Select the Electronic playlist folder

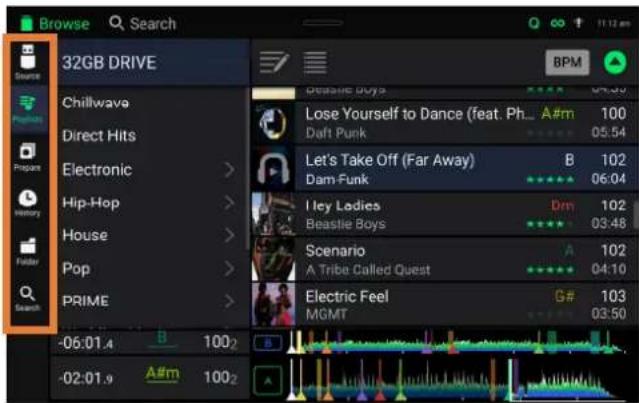click(x=97, y=170)
